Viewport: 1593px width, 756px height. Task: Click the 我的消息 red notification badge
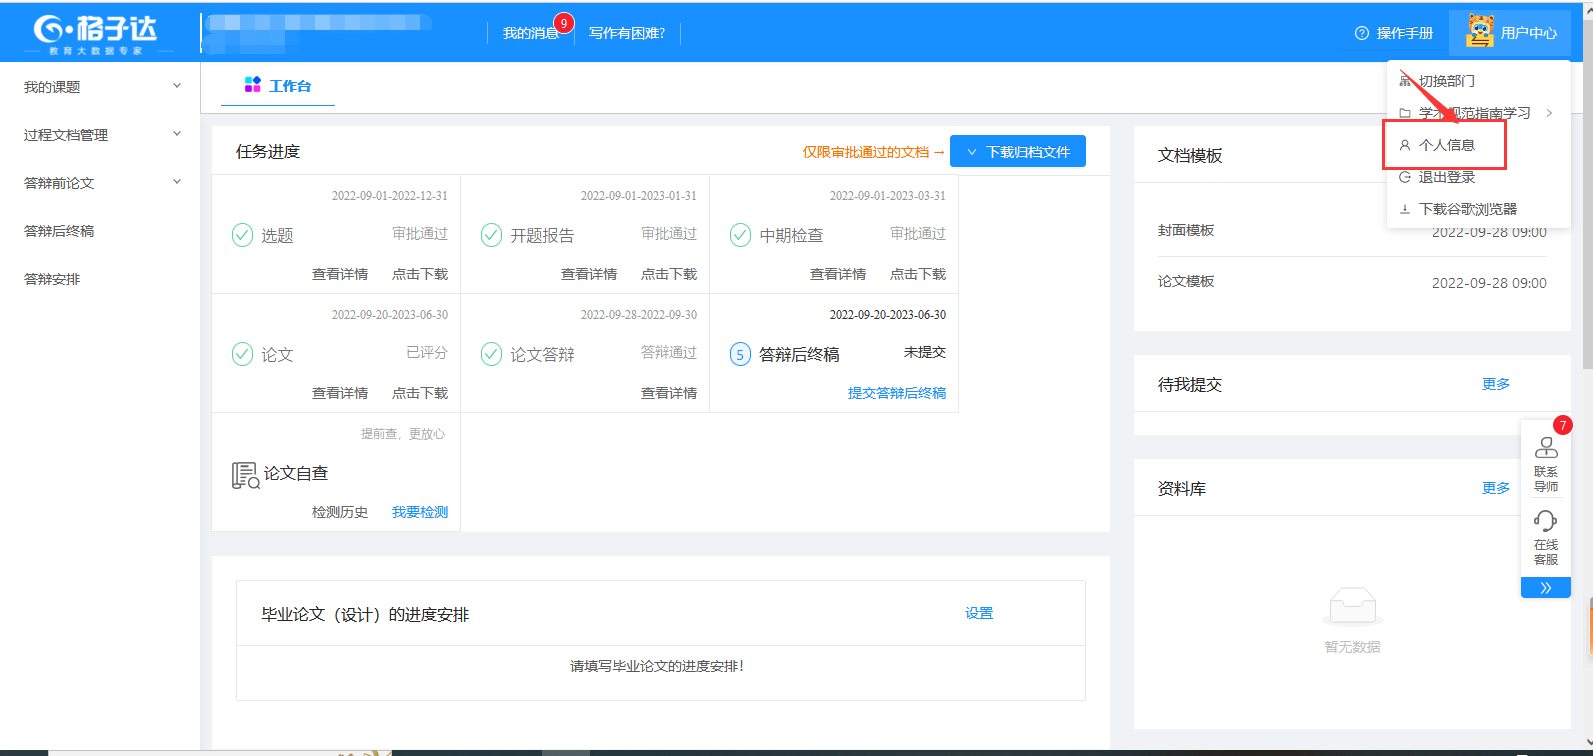point(564,23)
